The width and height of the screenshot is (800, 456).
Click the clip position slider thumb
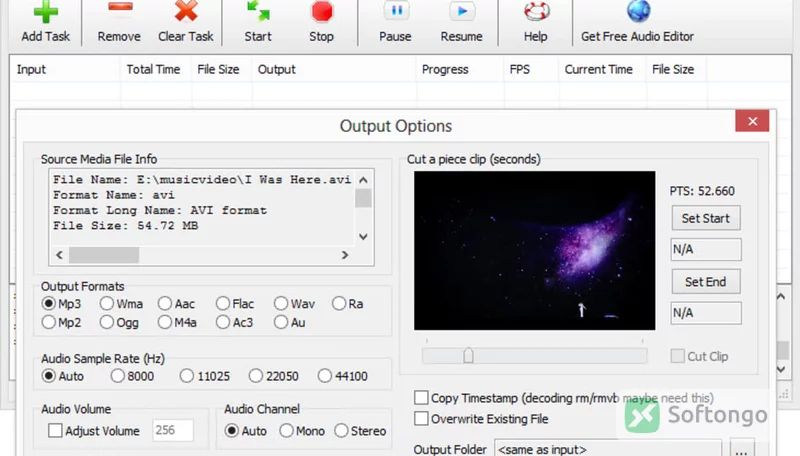tap(468, 355)
